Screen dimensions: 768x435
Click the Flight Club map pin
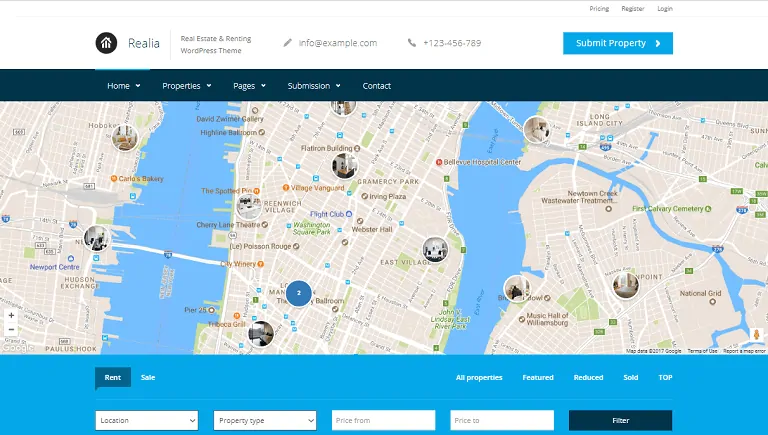click(349, 214)
